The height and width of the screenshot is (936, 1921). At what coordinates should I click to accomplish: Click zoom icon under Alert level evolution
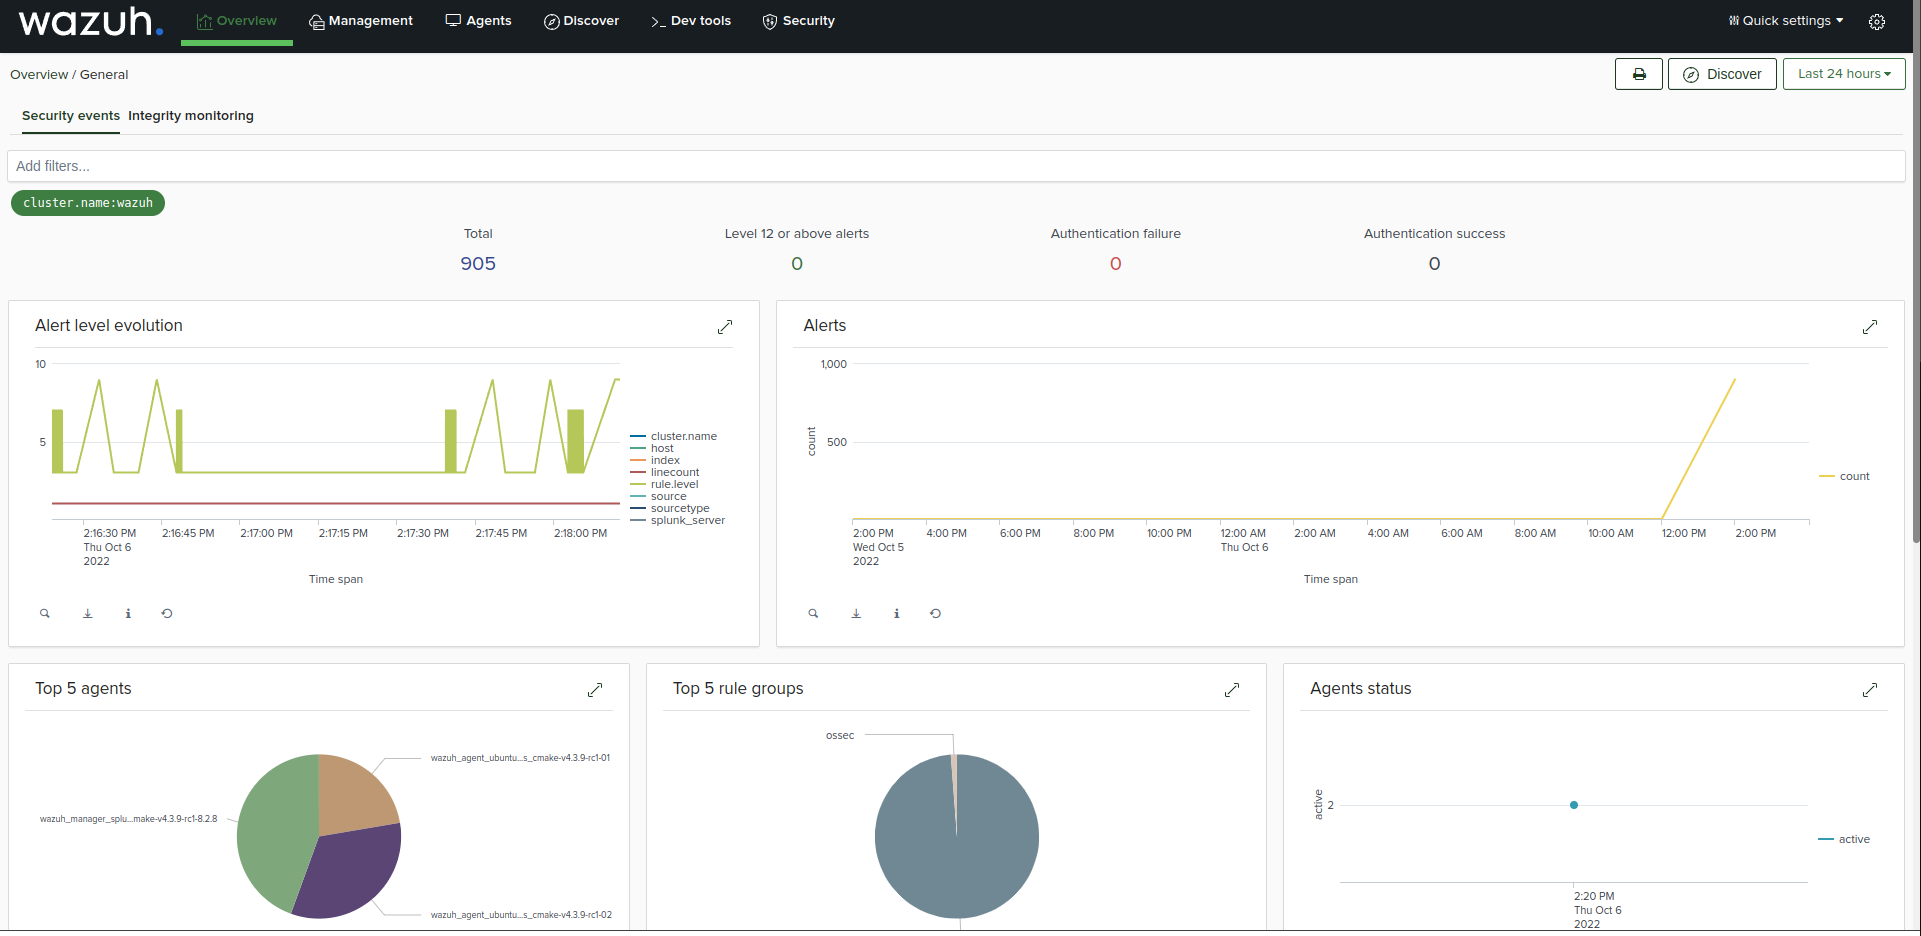tap(45, 614)
